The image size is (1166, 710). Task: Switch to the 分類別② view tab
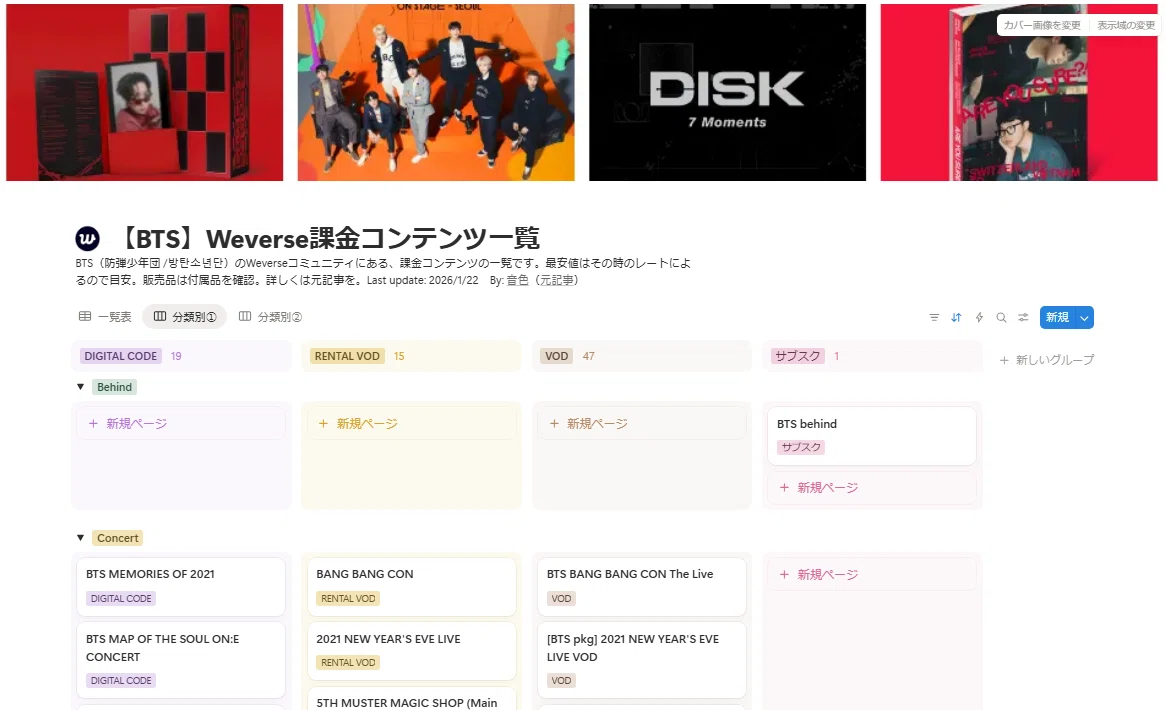point(270,317)
